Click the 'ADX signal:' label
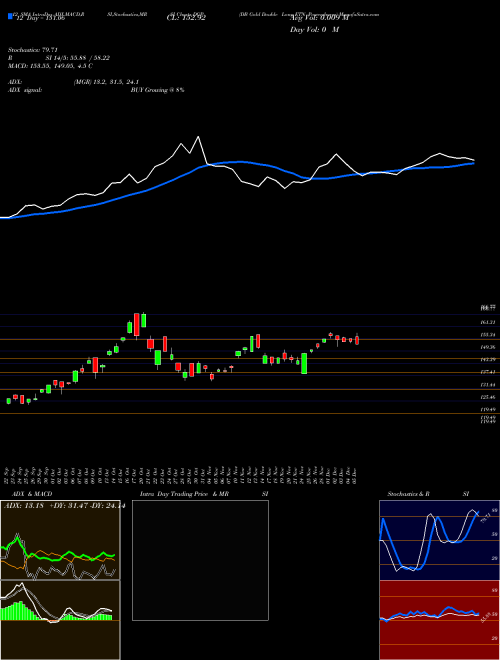This screenshot has height=660, width=500. pyautogui.click(x=25, y=90)
